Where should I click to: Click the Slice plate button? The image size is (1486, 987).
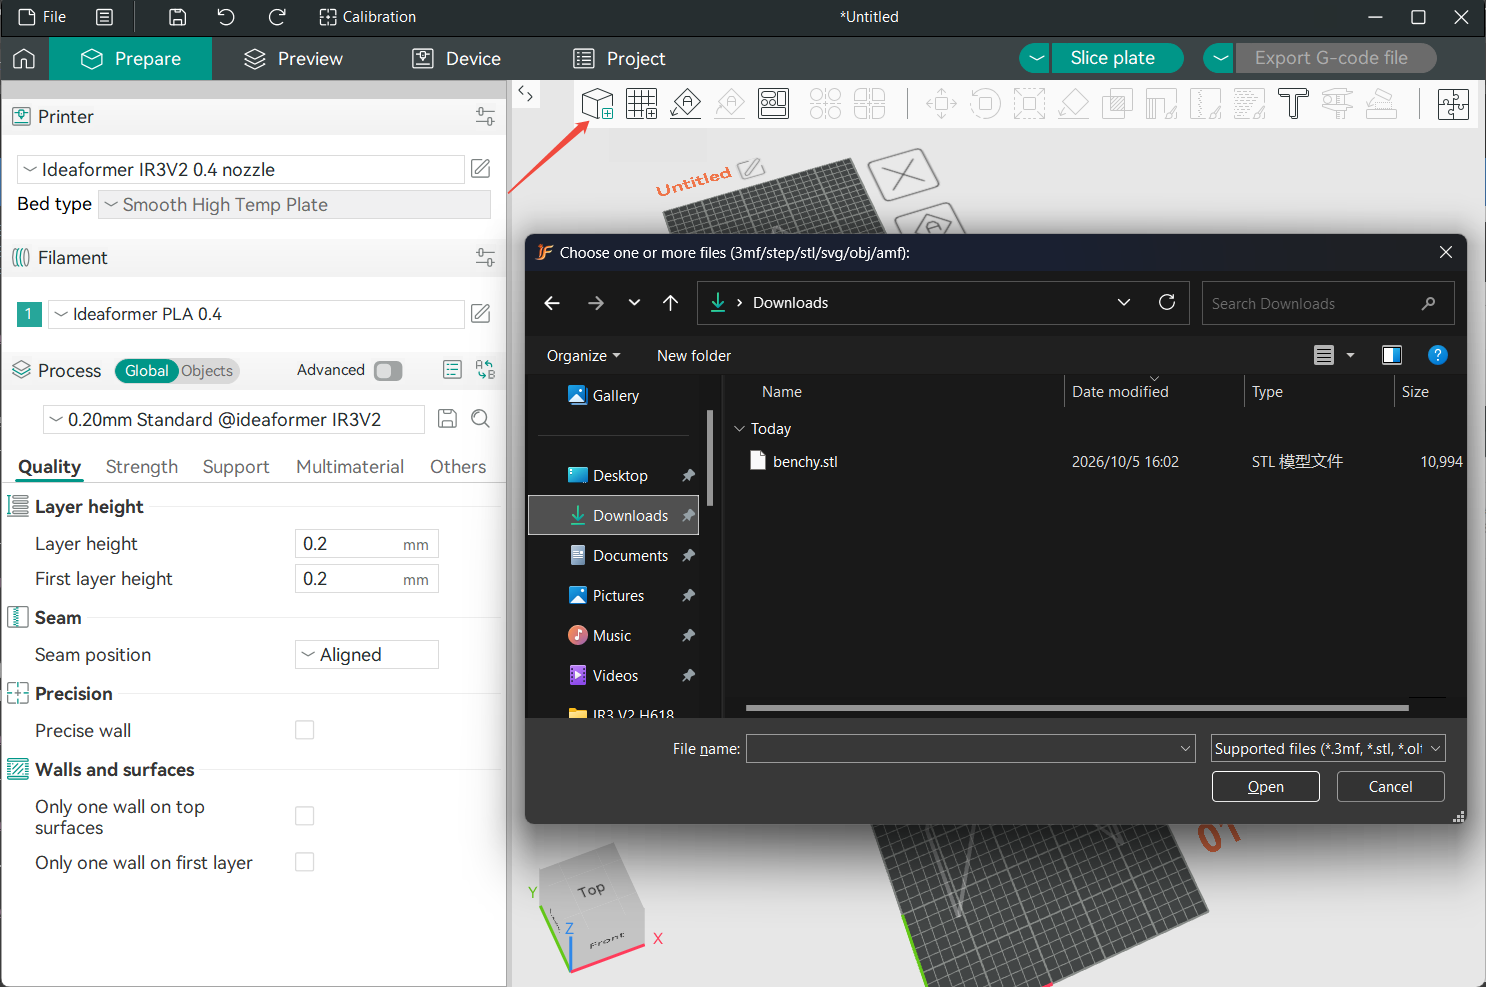(1117, 58)
